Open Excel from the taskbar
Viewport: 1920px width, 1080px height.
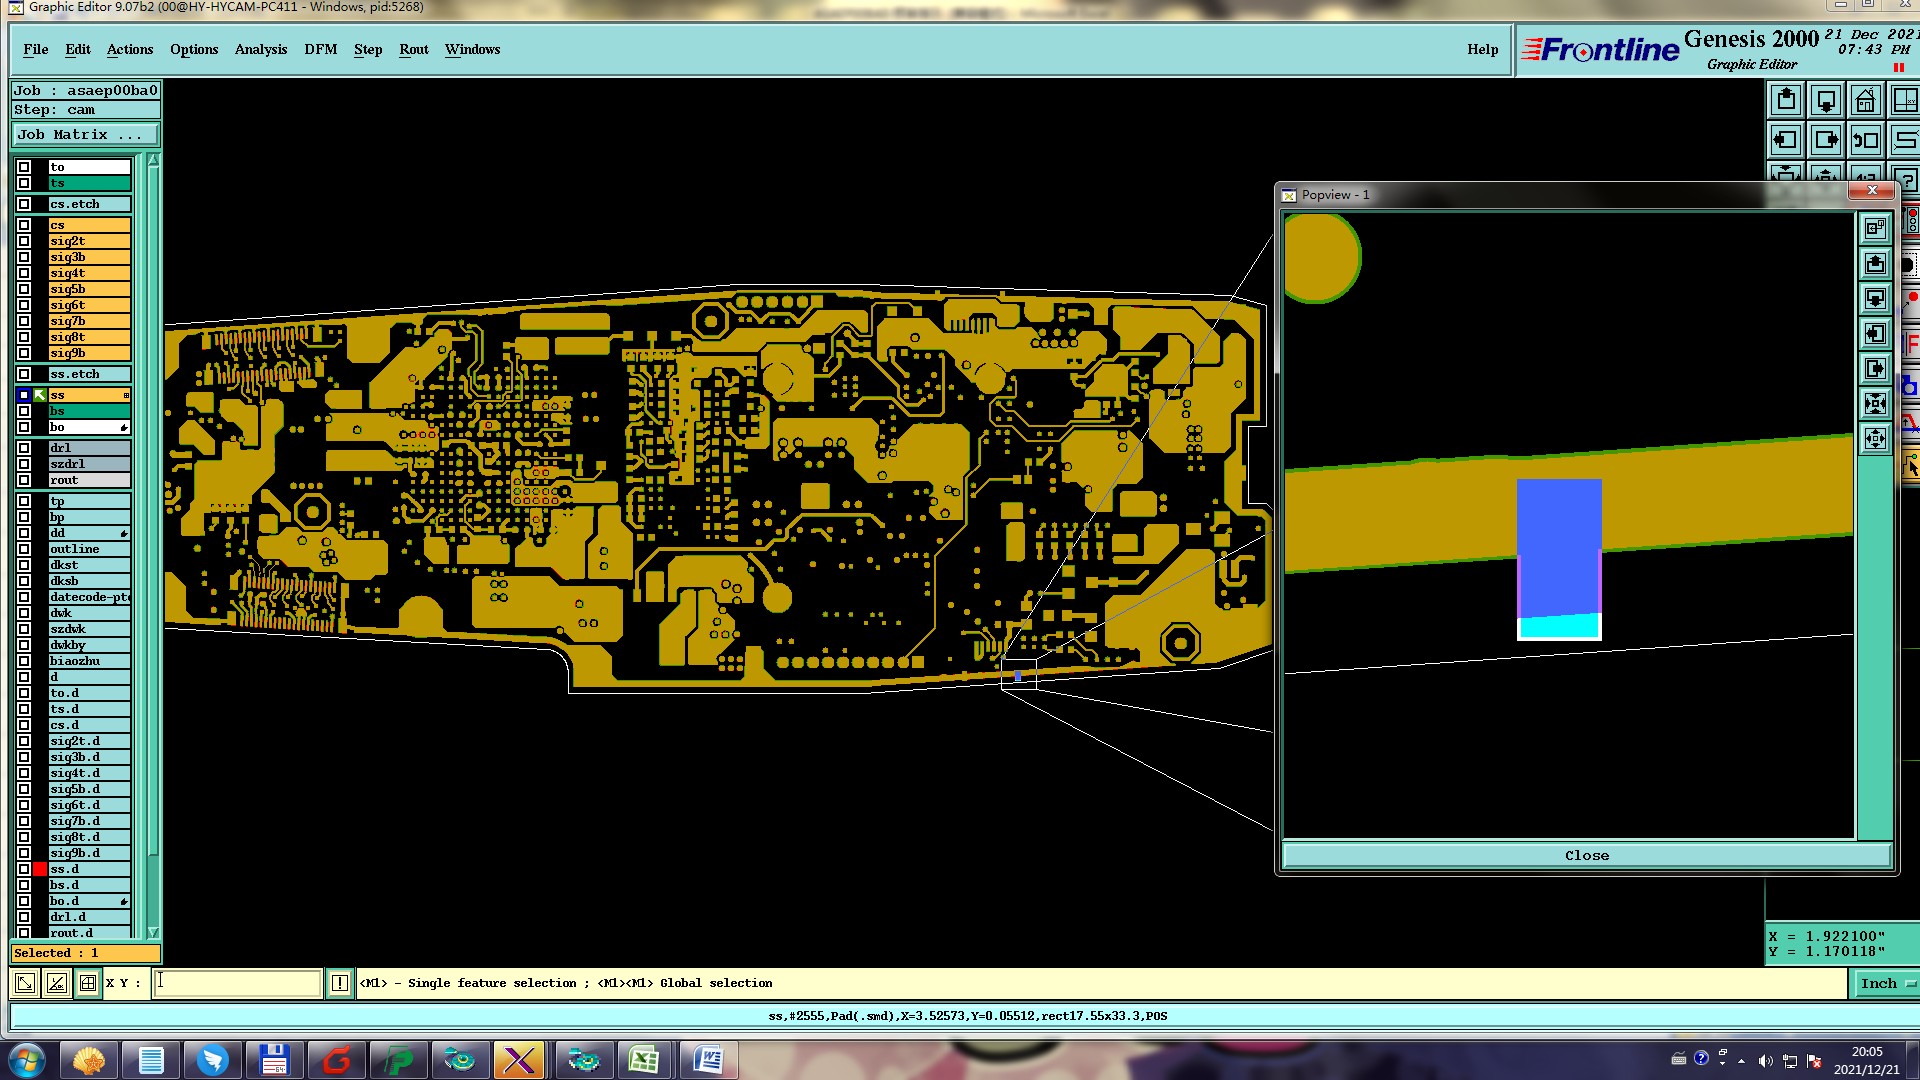click(644, 1059)
